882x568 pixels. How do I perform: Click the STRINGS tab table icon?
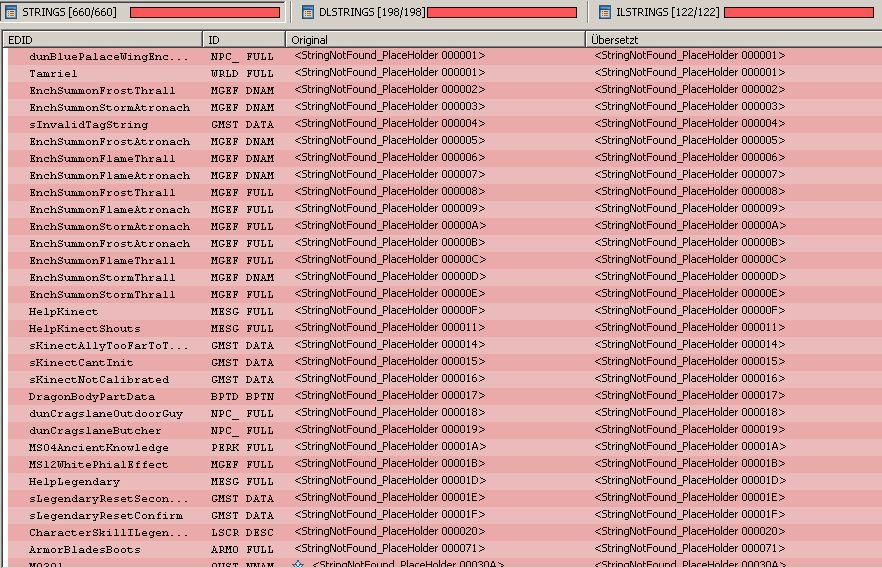point(11,12)
